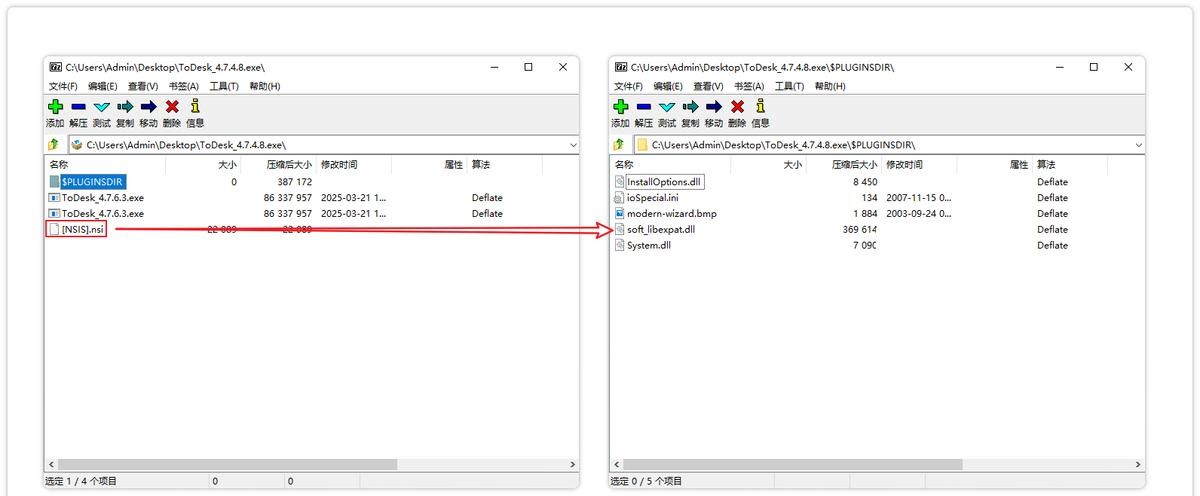This screenshot has height=496, width=1200.
Task: Click 移动 (Move) icon in ToDesk_4.7.8.exe root window
Action: pyautogui.click(x=148, y=106)
